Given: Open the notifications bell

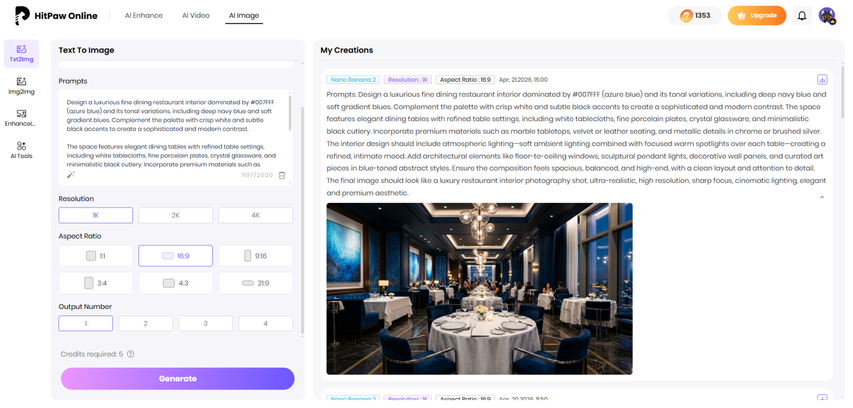Looking at the screenshot, I should coord(802,16).
